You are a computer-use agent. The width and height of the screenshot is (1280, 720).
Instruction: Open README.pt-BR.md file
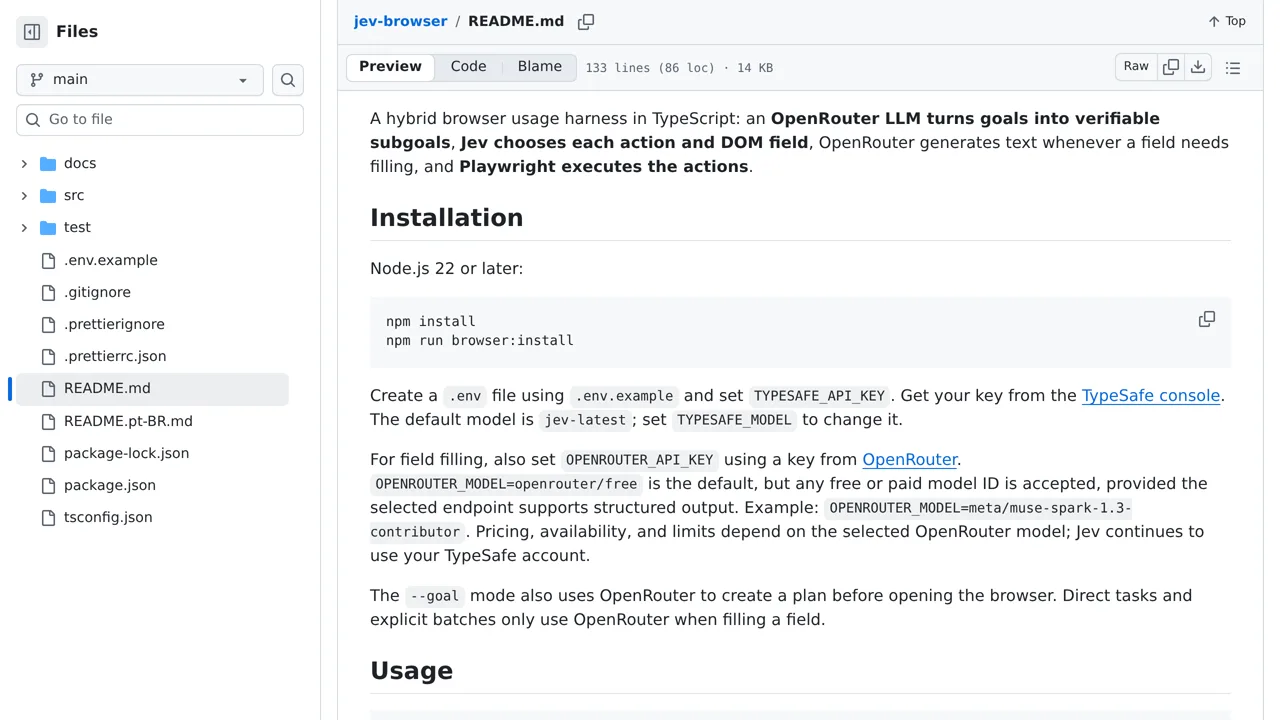point(128,421)
